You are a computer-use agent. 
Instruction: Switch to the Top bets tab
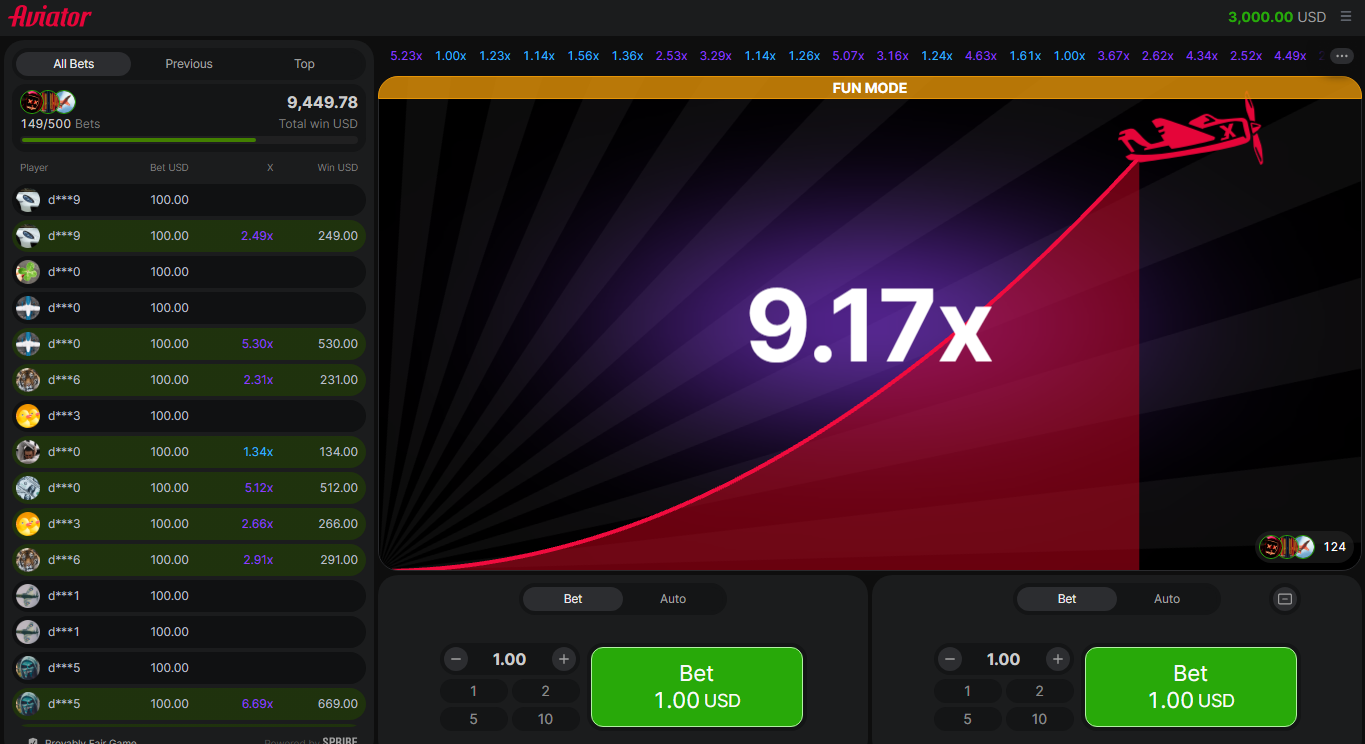[x=304, y=64]
